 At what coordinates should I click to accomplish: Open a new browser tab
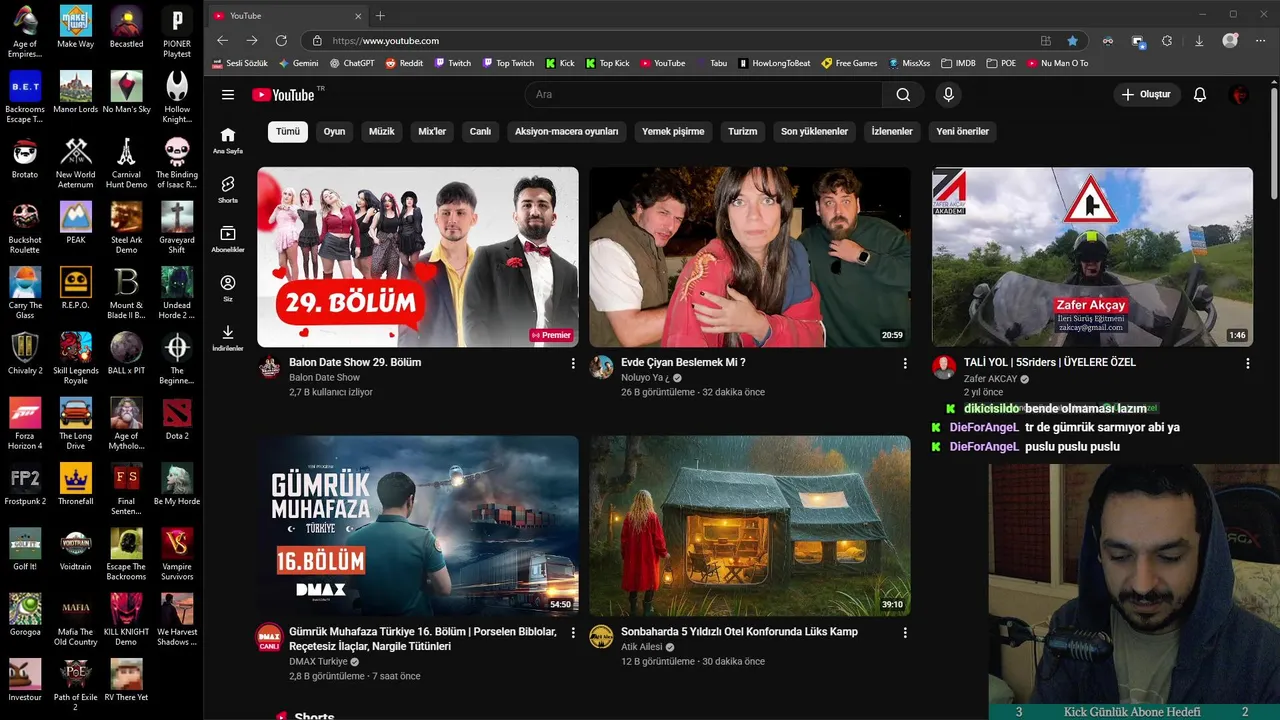[380, 15]
